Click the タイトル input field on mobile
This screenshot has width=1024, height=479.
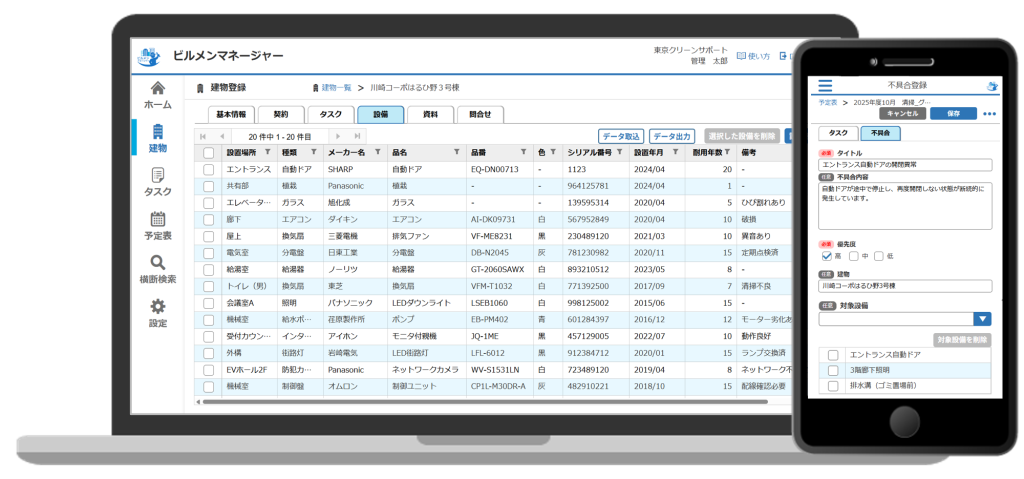click(905, 164)
